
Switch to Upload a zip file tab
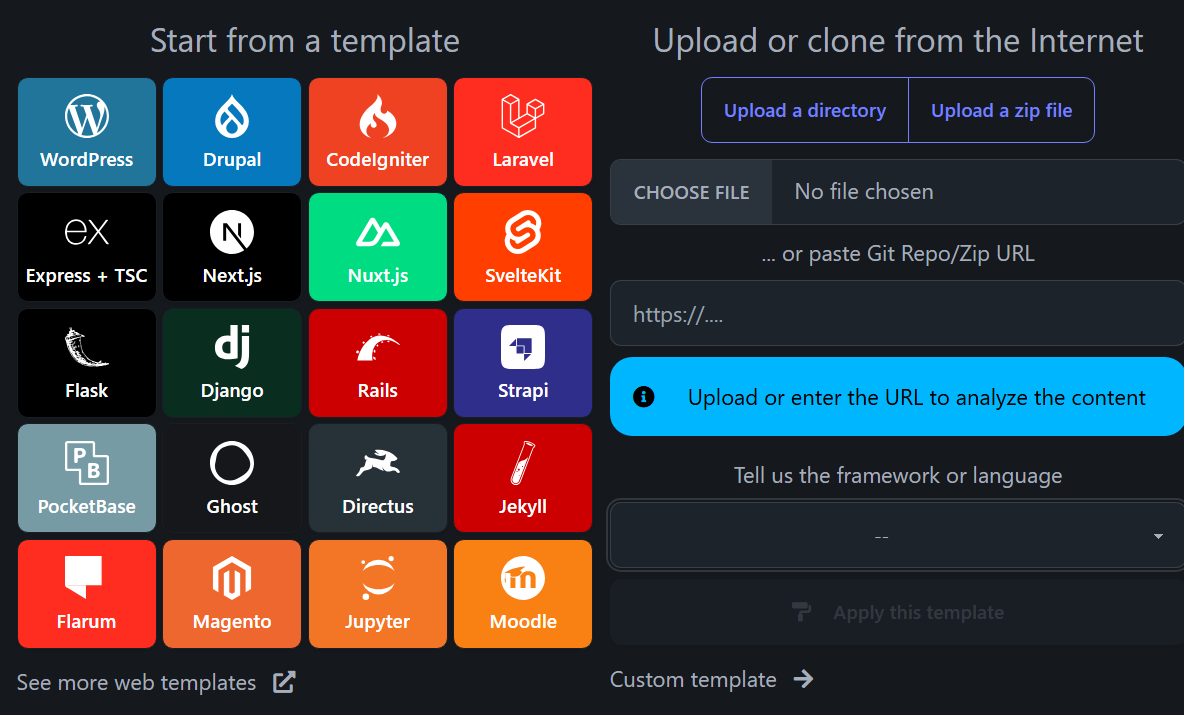coord(1001,110)
